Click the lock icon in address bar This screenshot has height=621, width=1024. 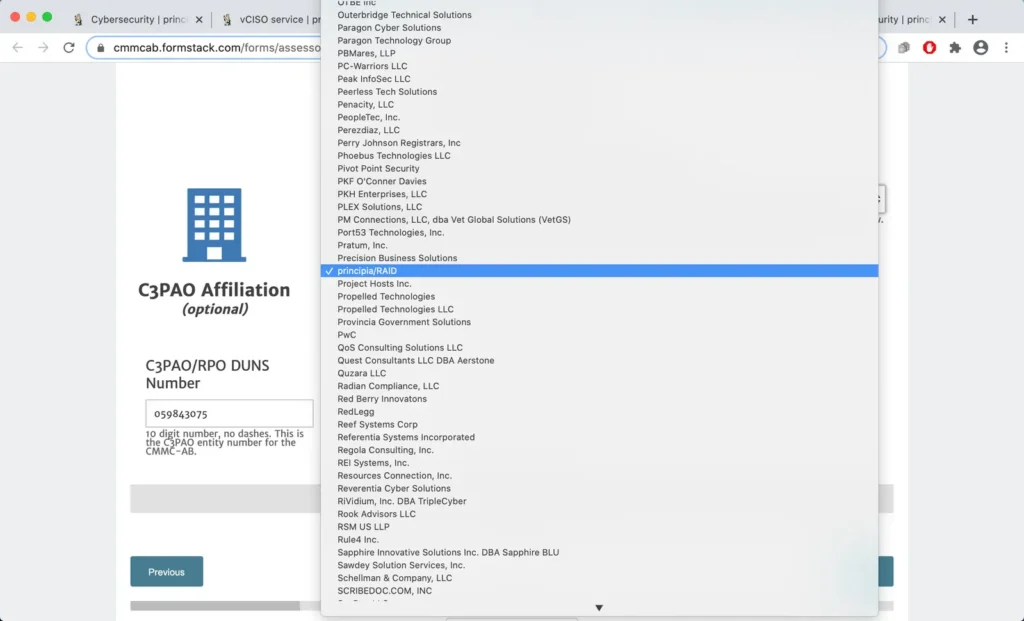(100, 48)
